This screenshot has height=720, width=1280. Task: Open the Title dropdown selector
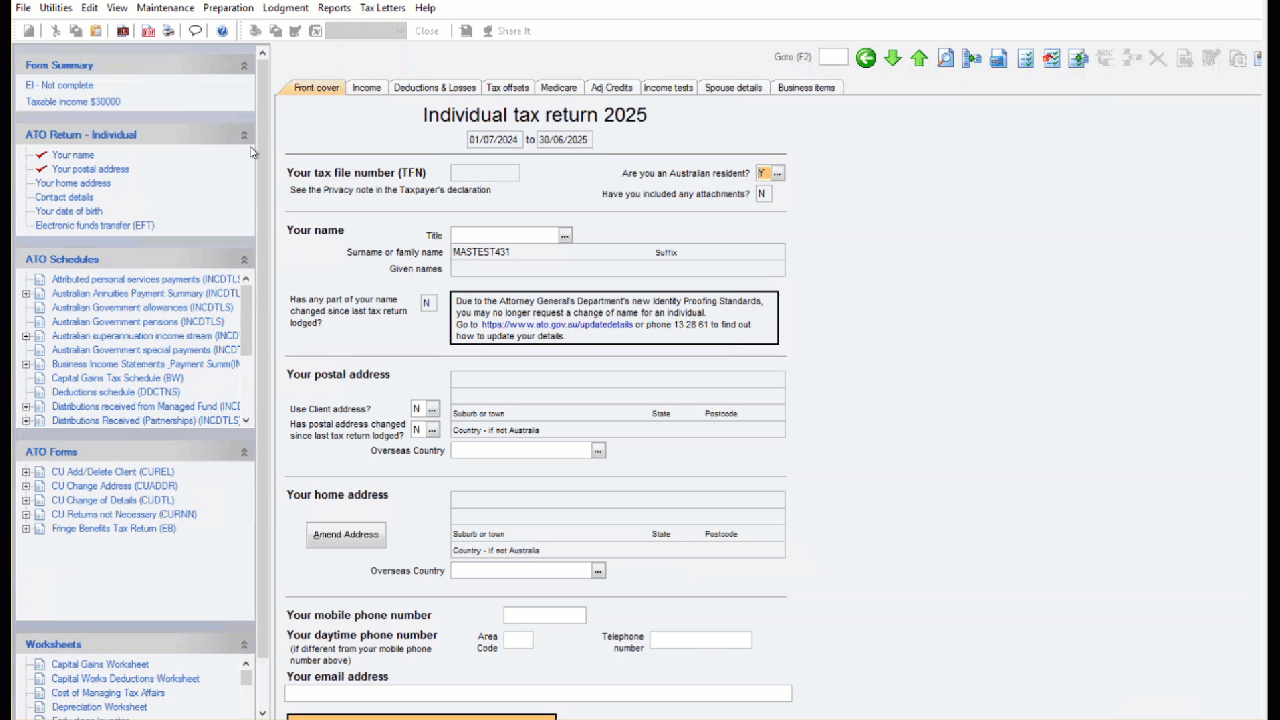(x=565, y=235)
